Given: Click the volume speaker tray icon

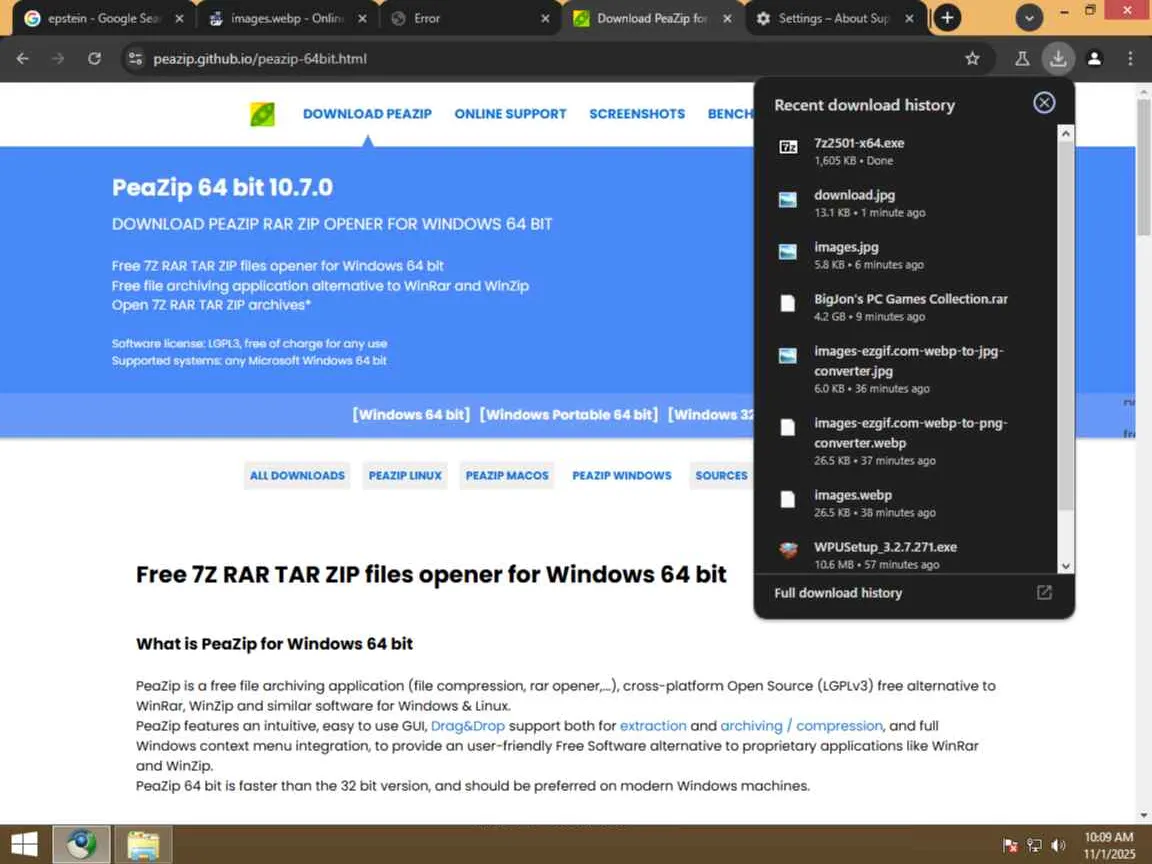Looking at the screenshot, I should (1058, 845).
